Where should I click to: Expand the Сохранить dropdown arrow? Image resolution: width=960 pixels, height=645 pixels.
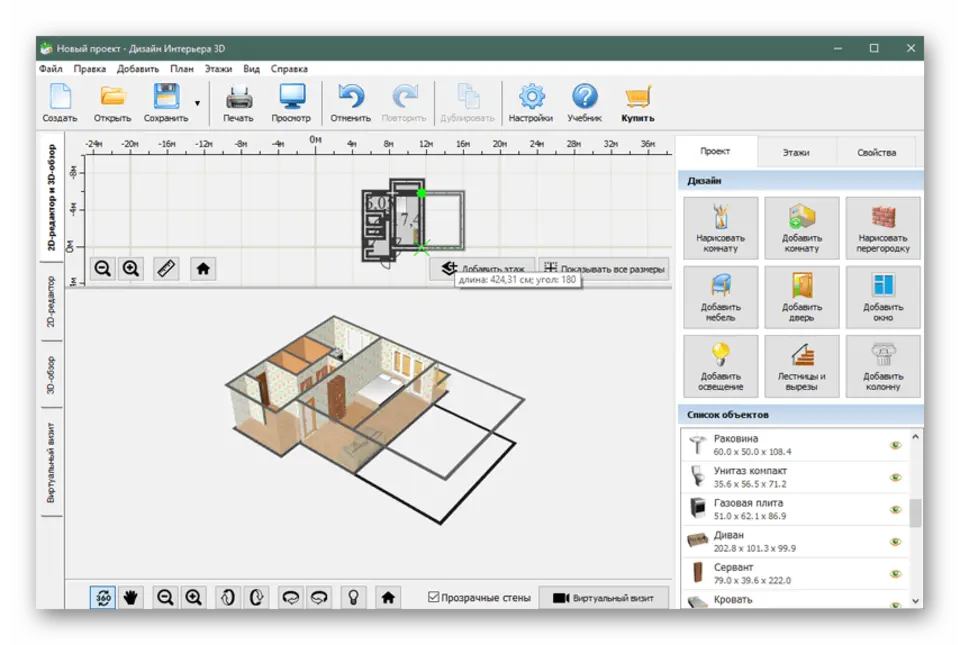pos(197,103)
